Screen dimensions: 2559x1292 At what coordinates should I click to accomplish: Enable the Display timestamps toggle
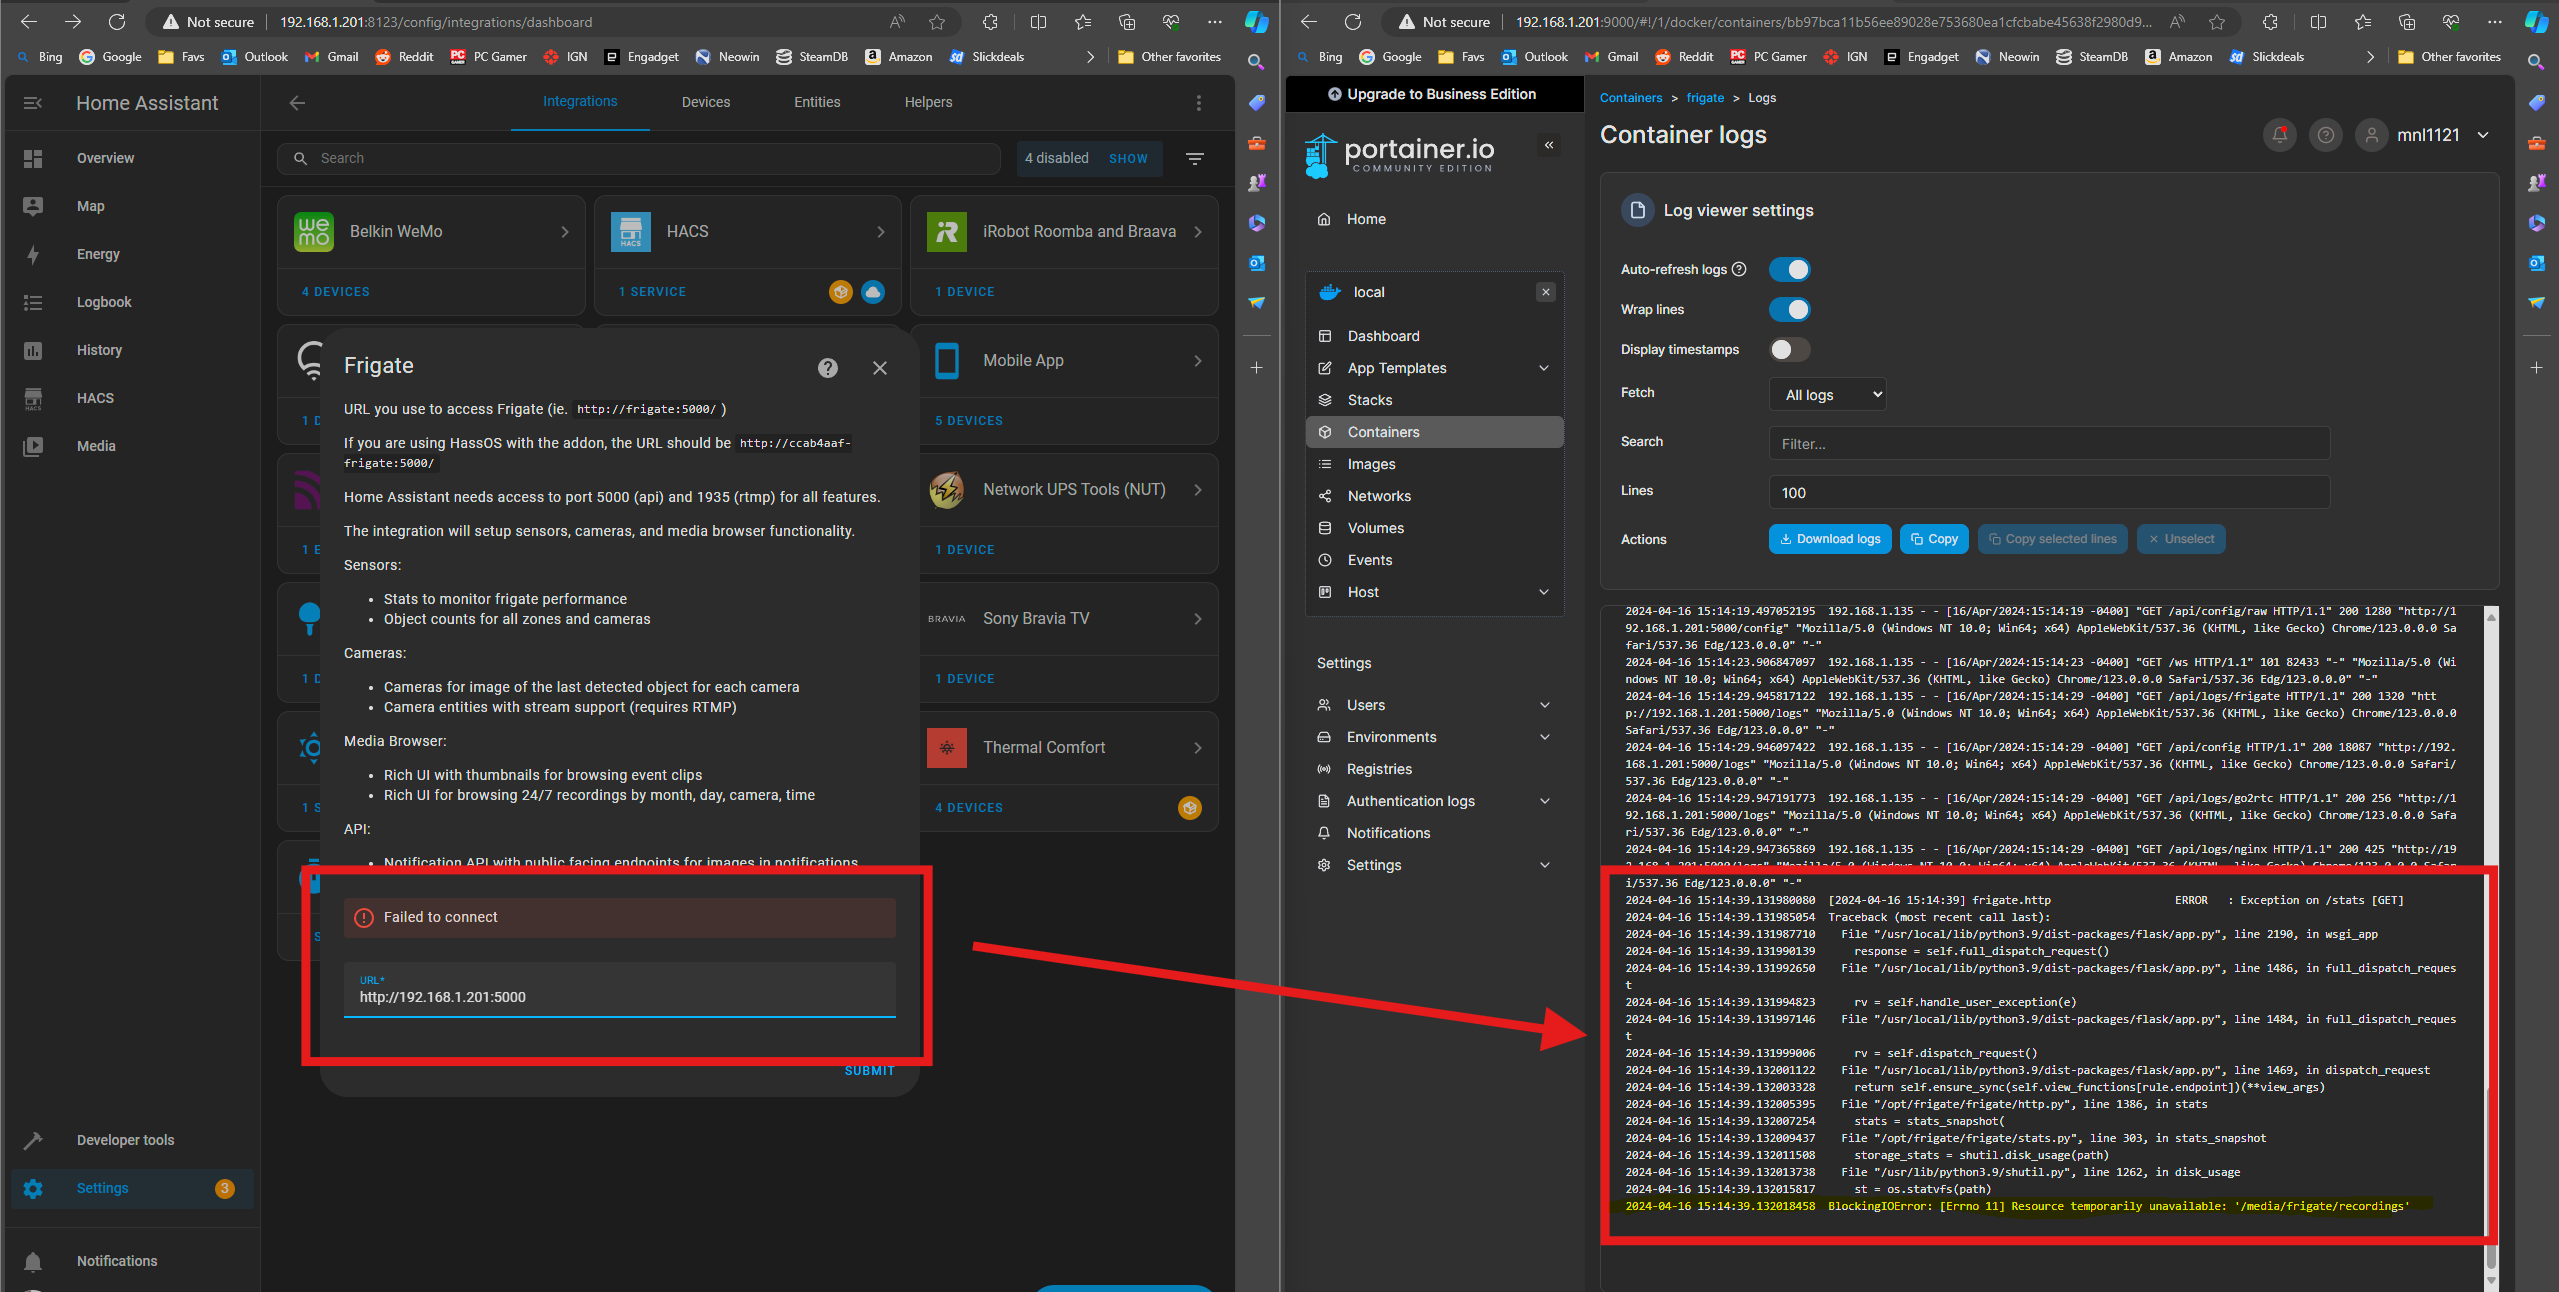pyautogui.click(x=1789, y=350)
